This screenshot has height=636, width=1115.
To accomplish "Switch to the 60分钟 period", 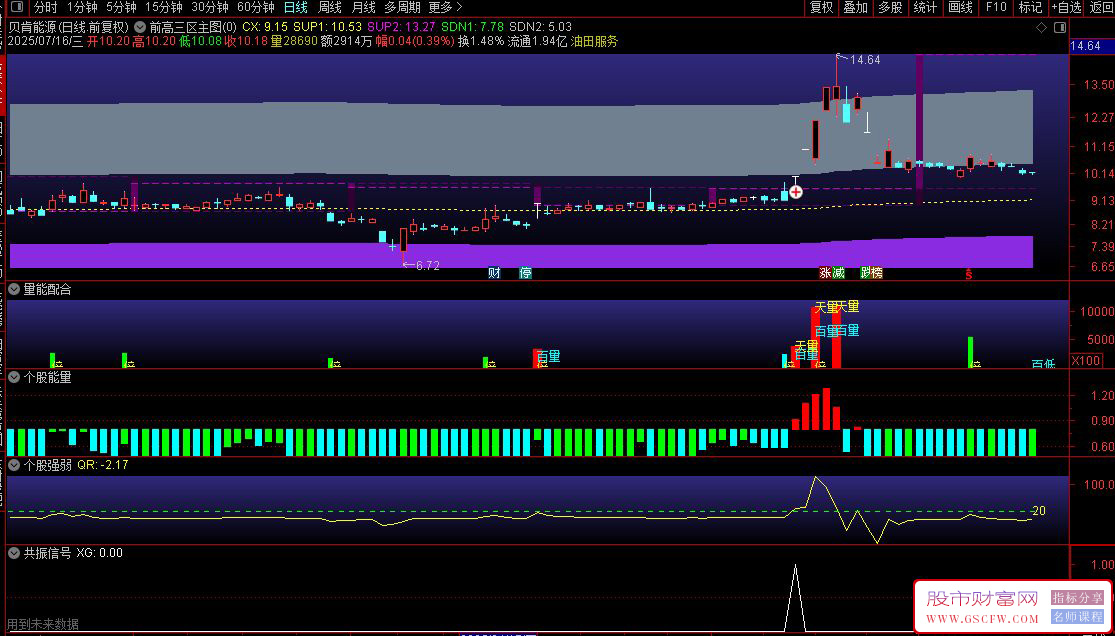I will pos(256,8).
